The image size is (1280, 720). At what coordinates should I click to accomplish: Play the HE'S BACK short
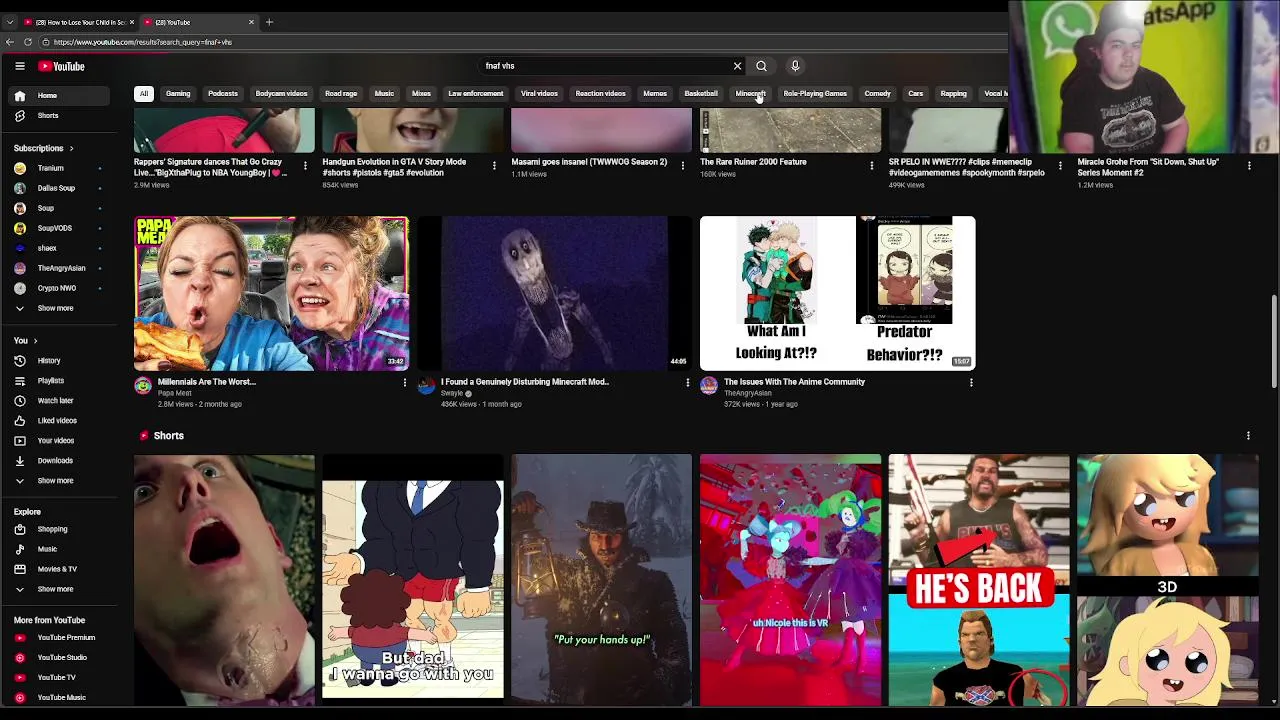[x=979, y=580]
